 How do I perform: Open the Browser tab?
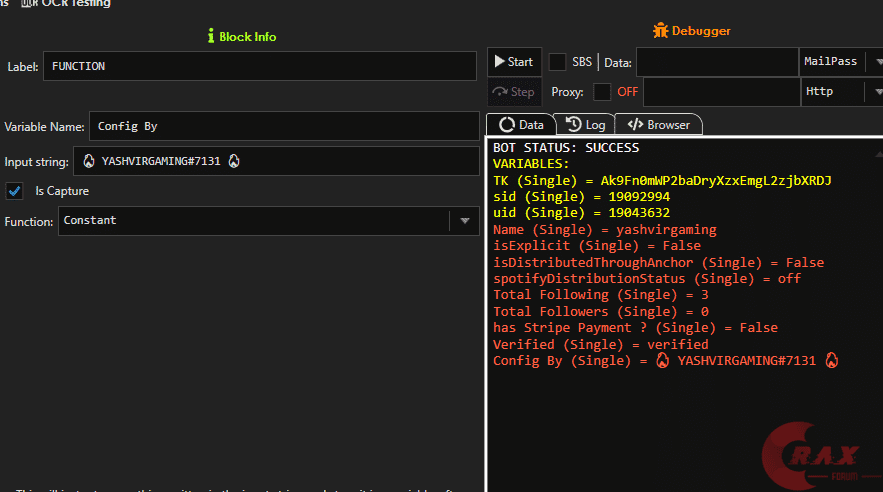point(659,125)
